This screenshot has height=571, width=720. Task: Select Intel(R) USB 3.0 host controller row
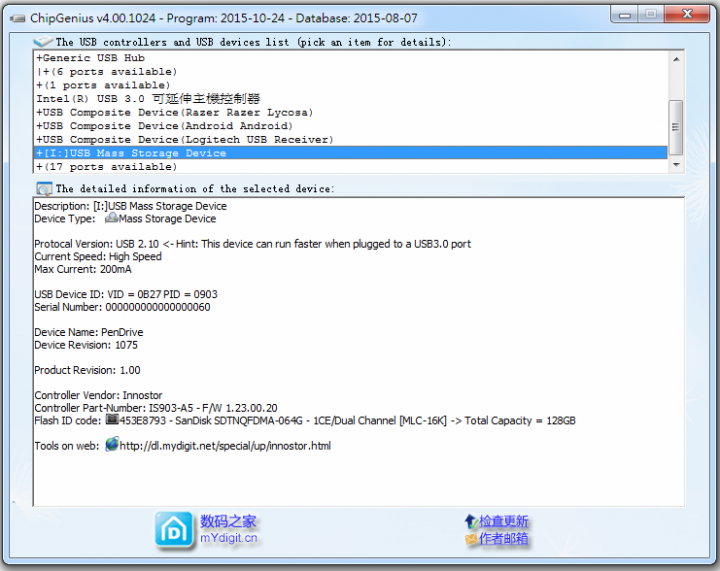pyautogui.click(x=351, y=99)
